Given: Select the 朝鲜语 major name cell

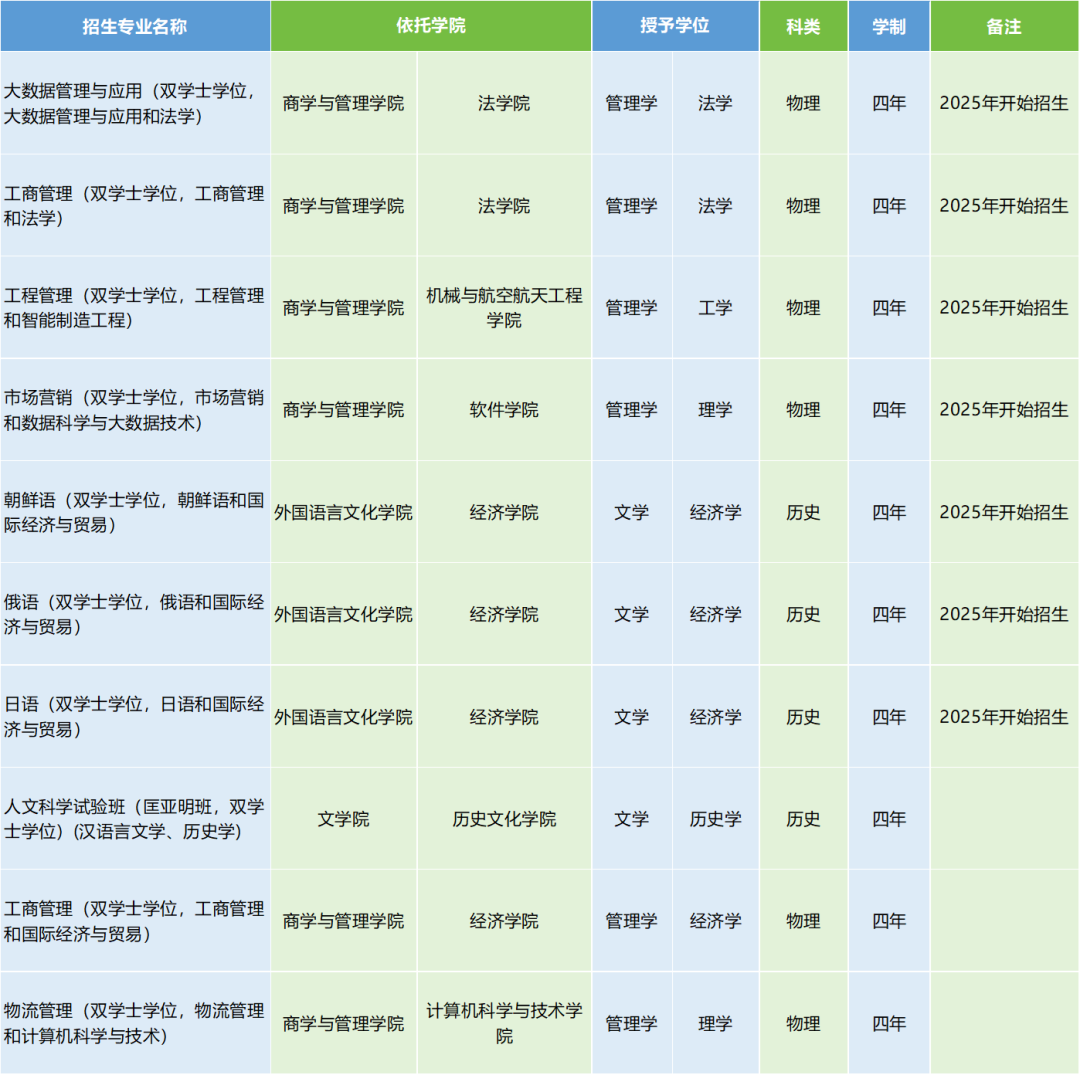Looking at the screenshot, I should pyautogui.click(x=135, y=512).
